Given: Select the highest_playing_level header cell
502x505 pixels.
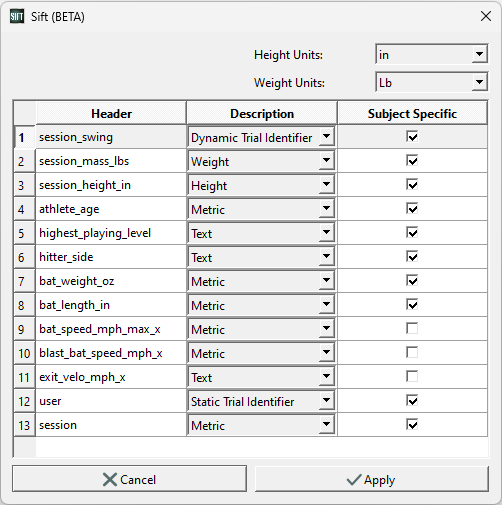Looking at the screenshot, I should pos(111,233).
